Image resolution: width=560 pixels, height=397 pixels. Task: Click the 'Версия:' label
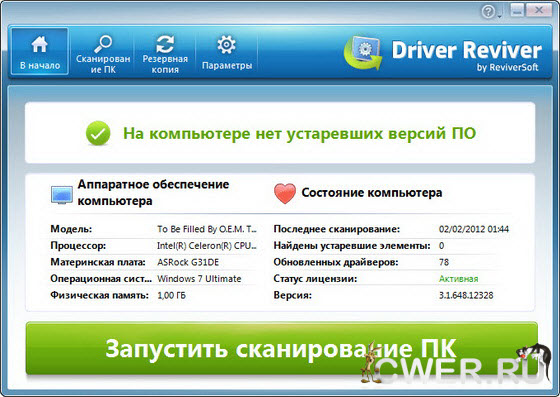(292, 295)
